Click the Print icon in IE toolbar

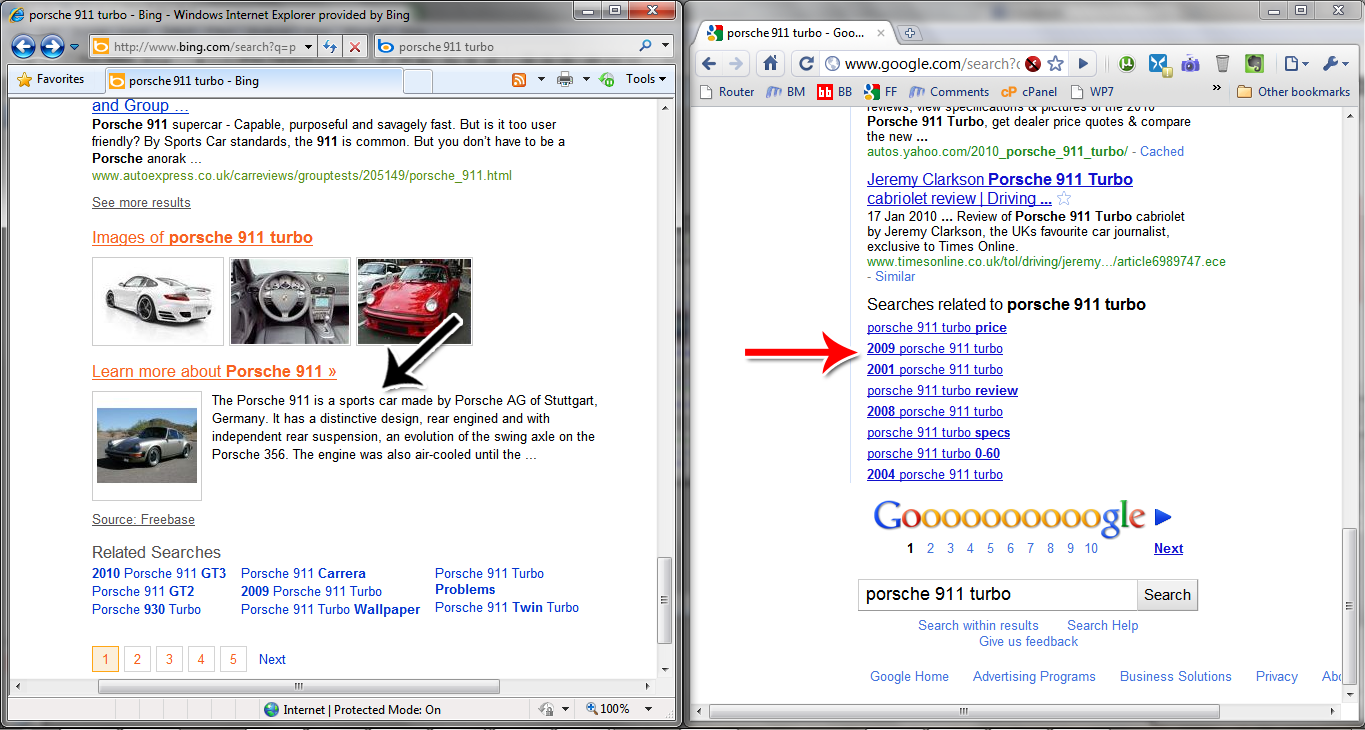[565, 80]
